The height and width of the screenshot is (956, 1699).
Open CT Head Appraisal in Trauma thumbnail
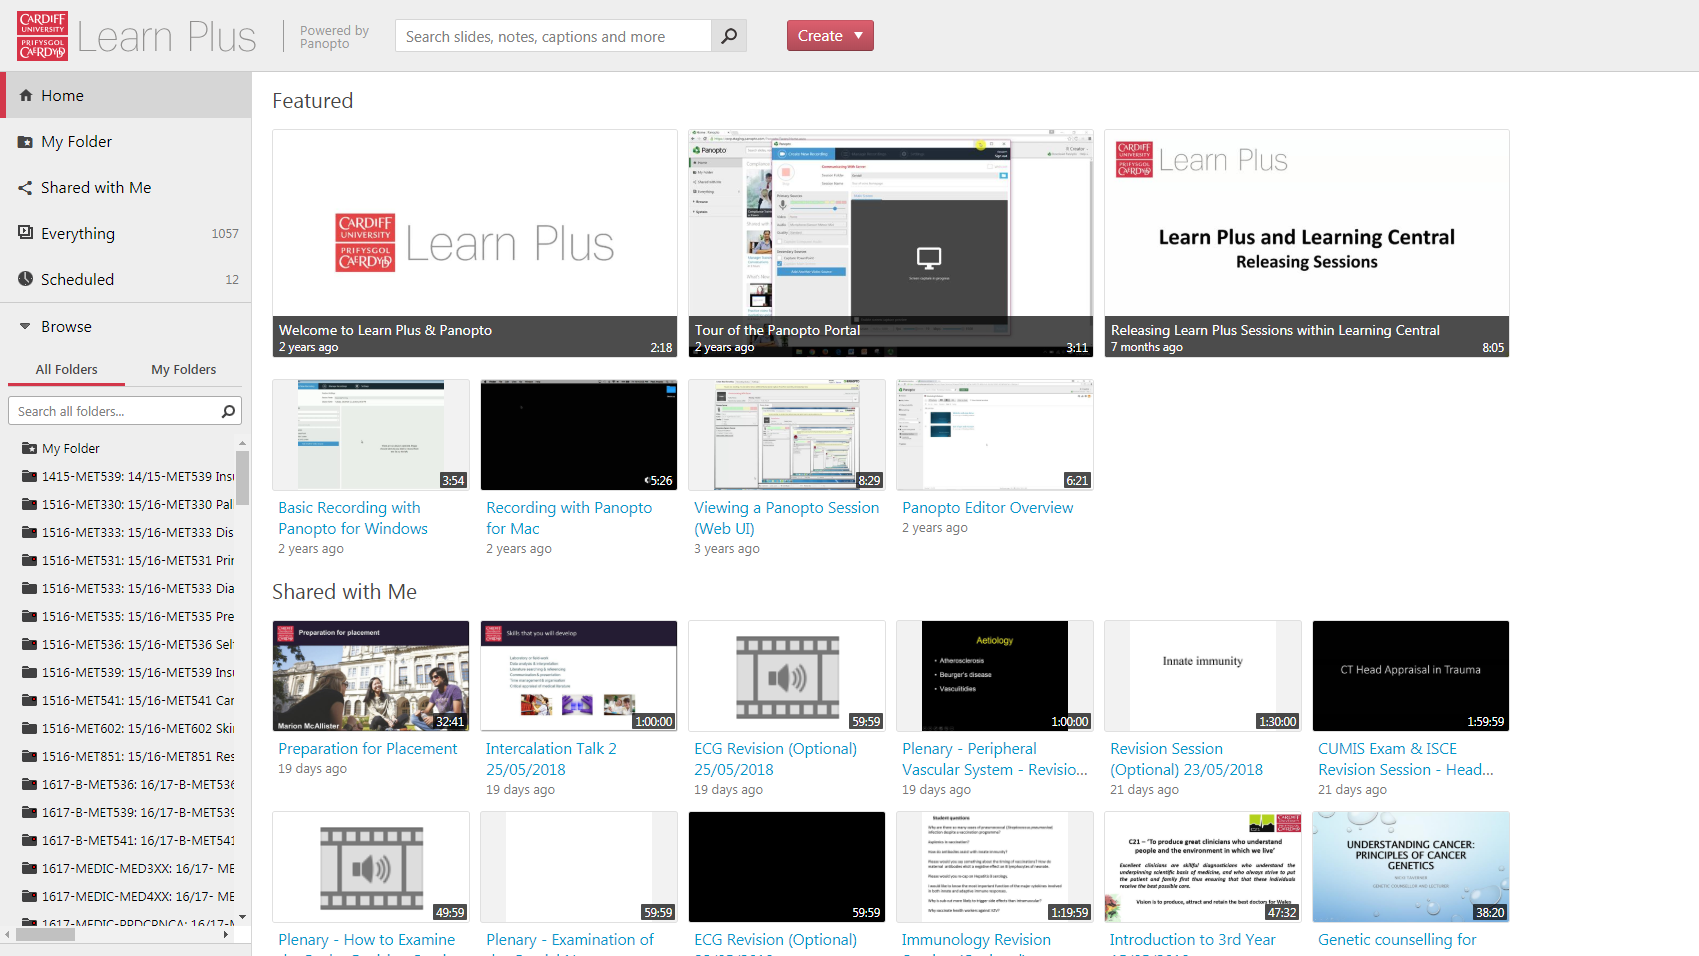tap(1411, 676)
